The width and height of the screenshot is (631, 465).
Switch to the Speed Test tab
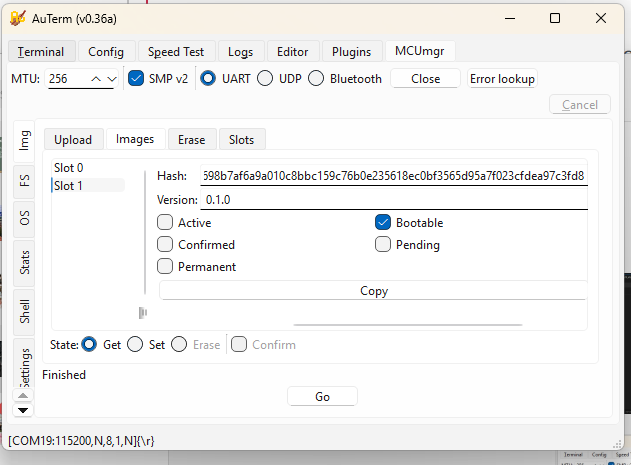coord(175,52)
